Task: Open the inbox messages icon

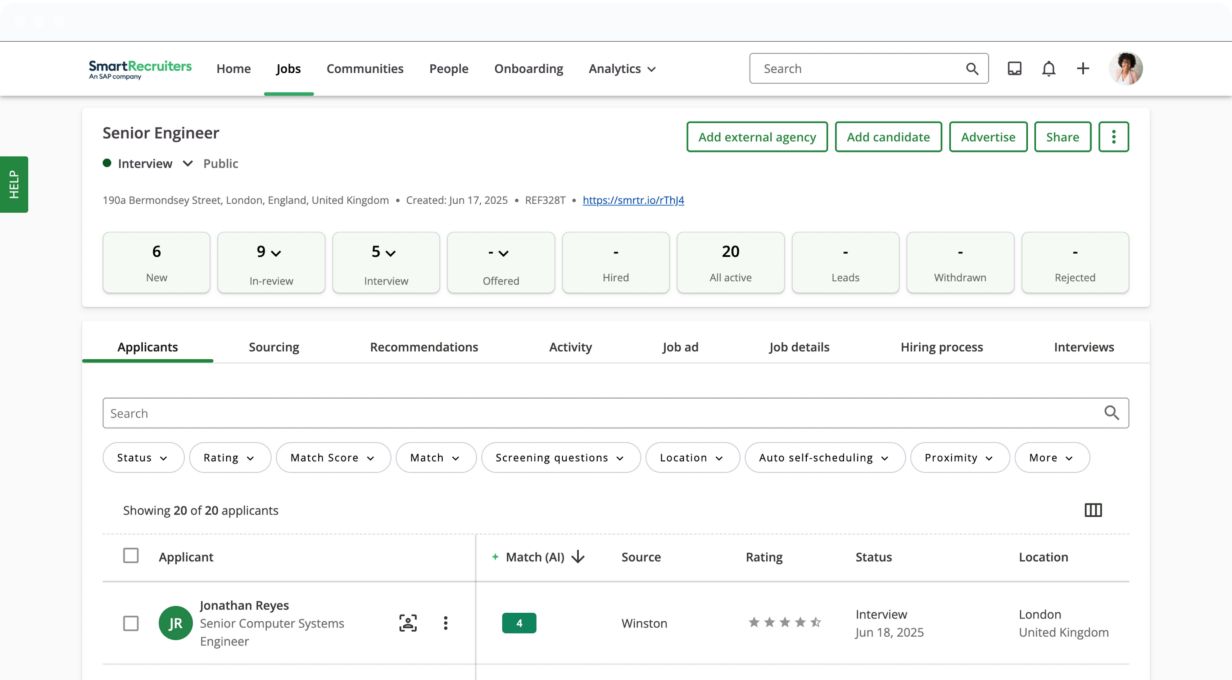Action: (1014, 69)
